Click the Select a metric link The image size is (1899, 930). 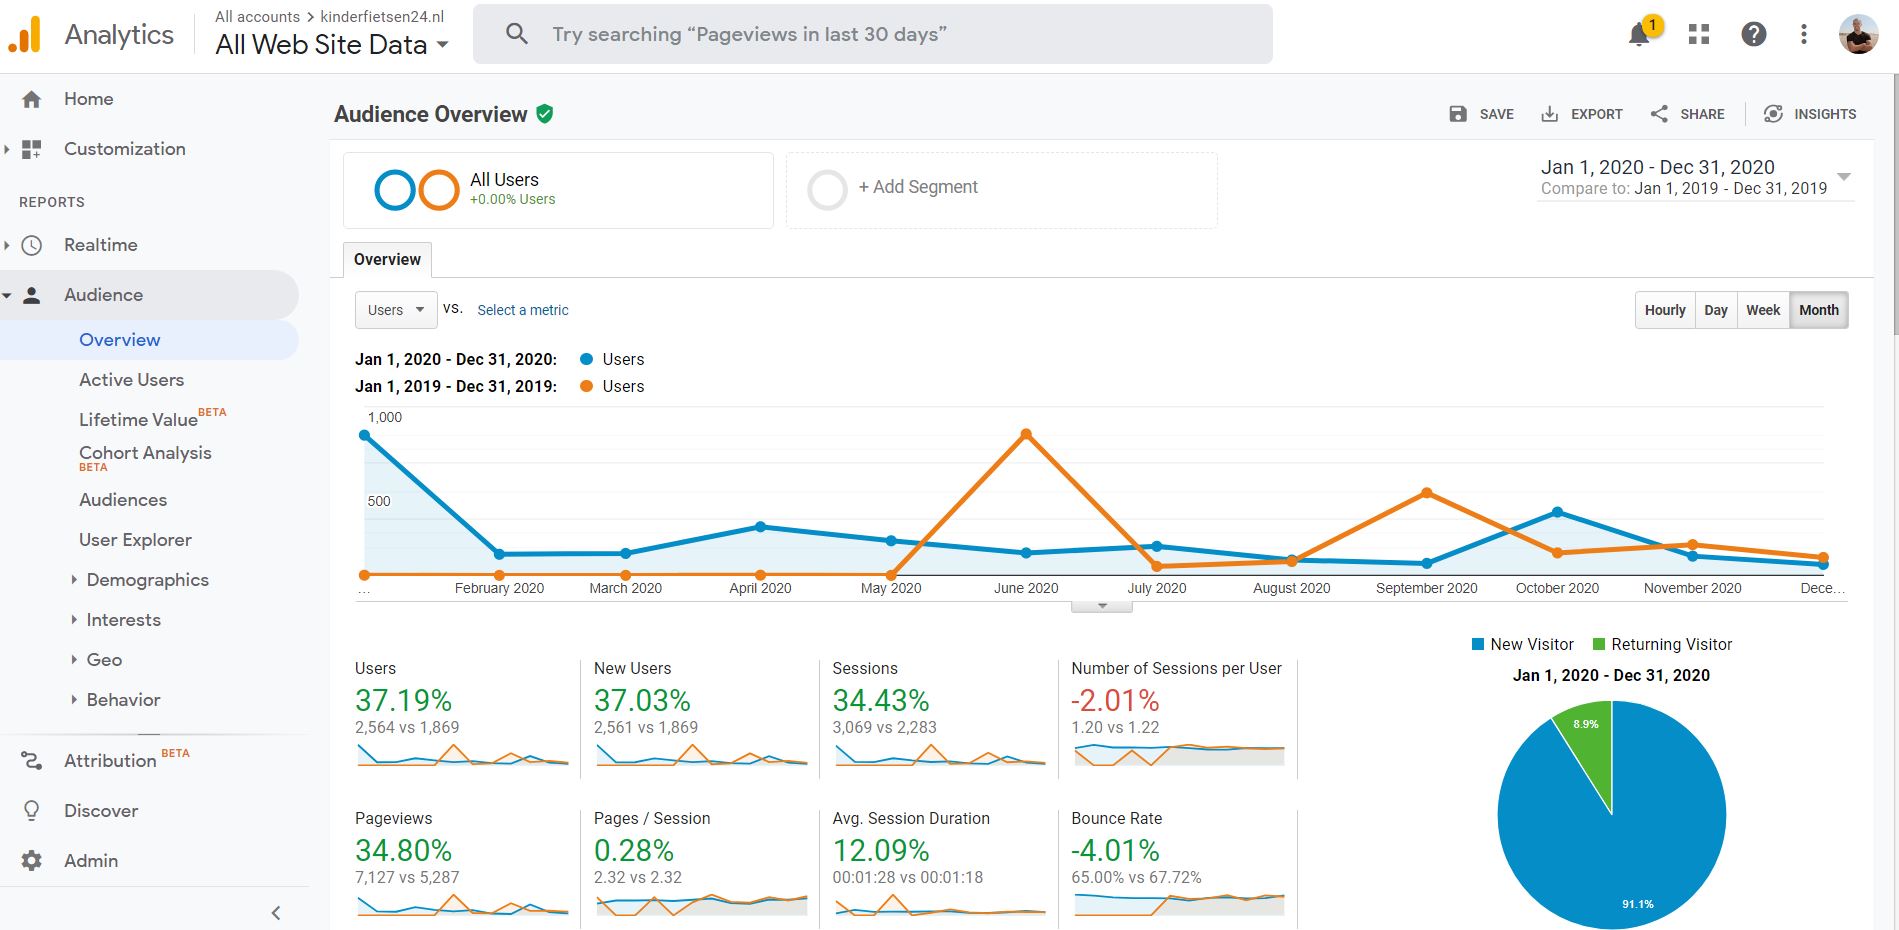(523, 310)
